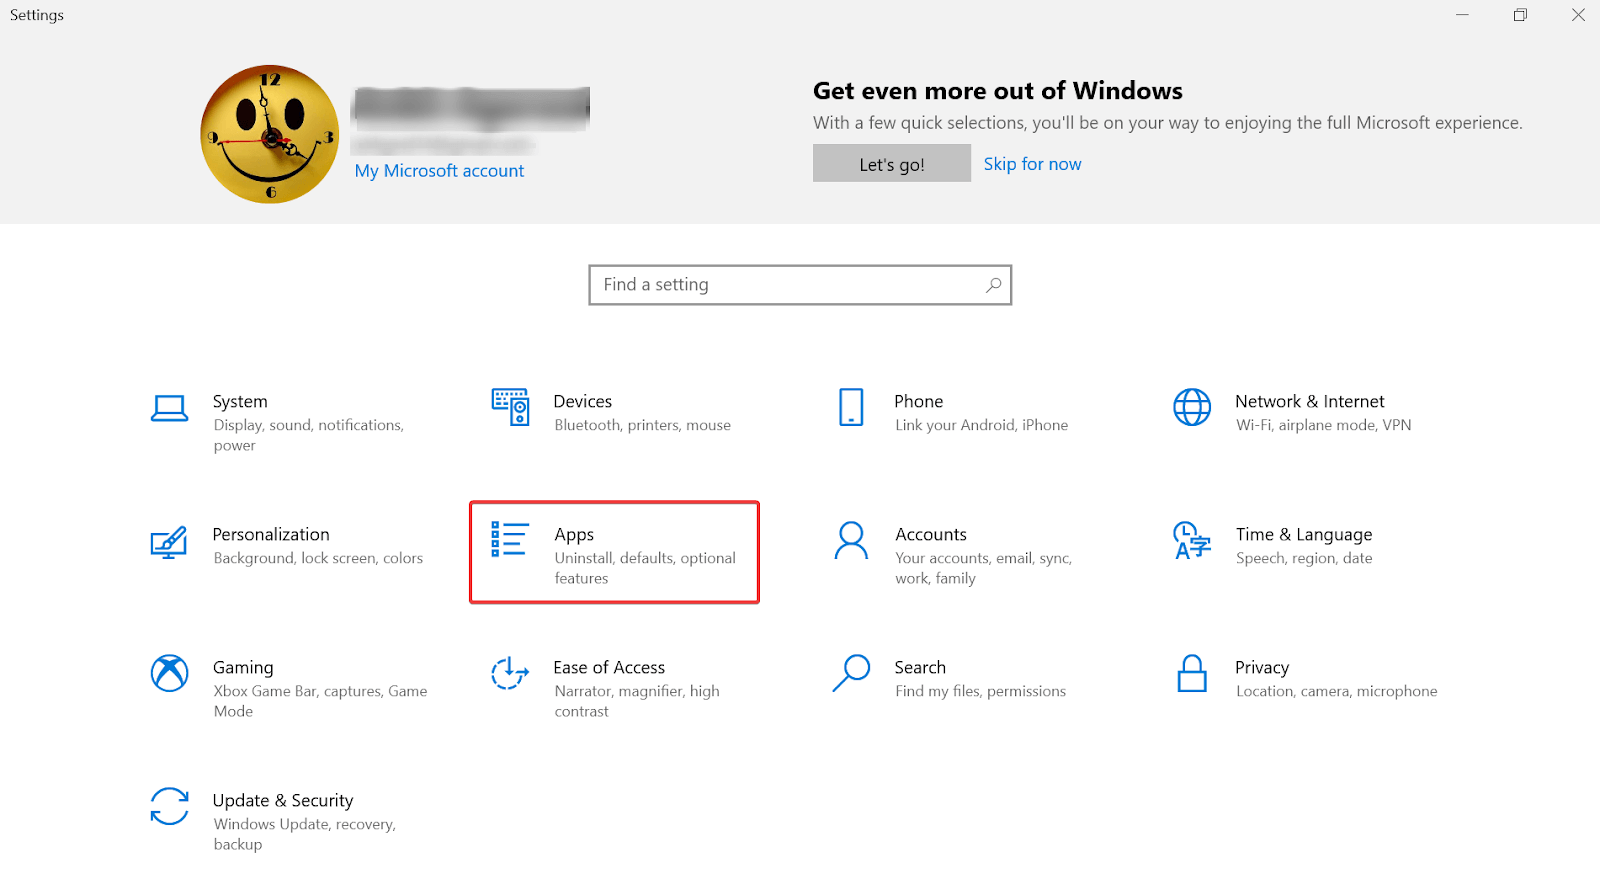Click the Skip for now link

[1032, 164]
